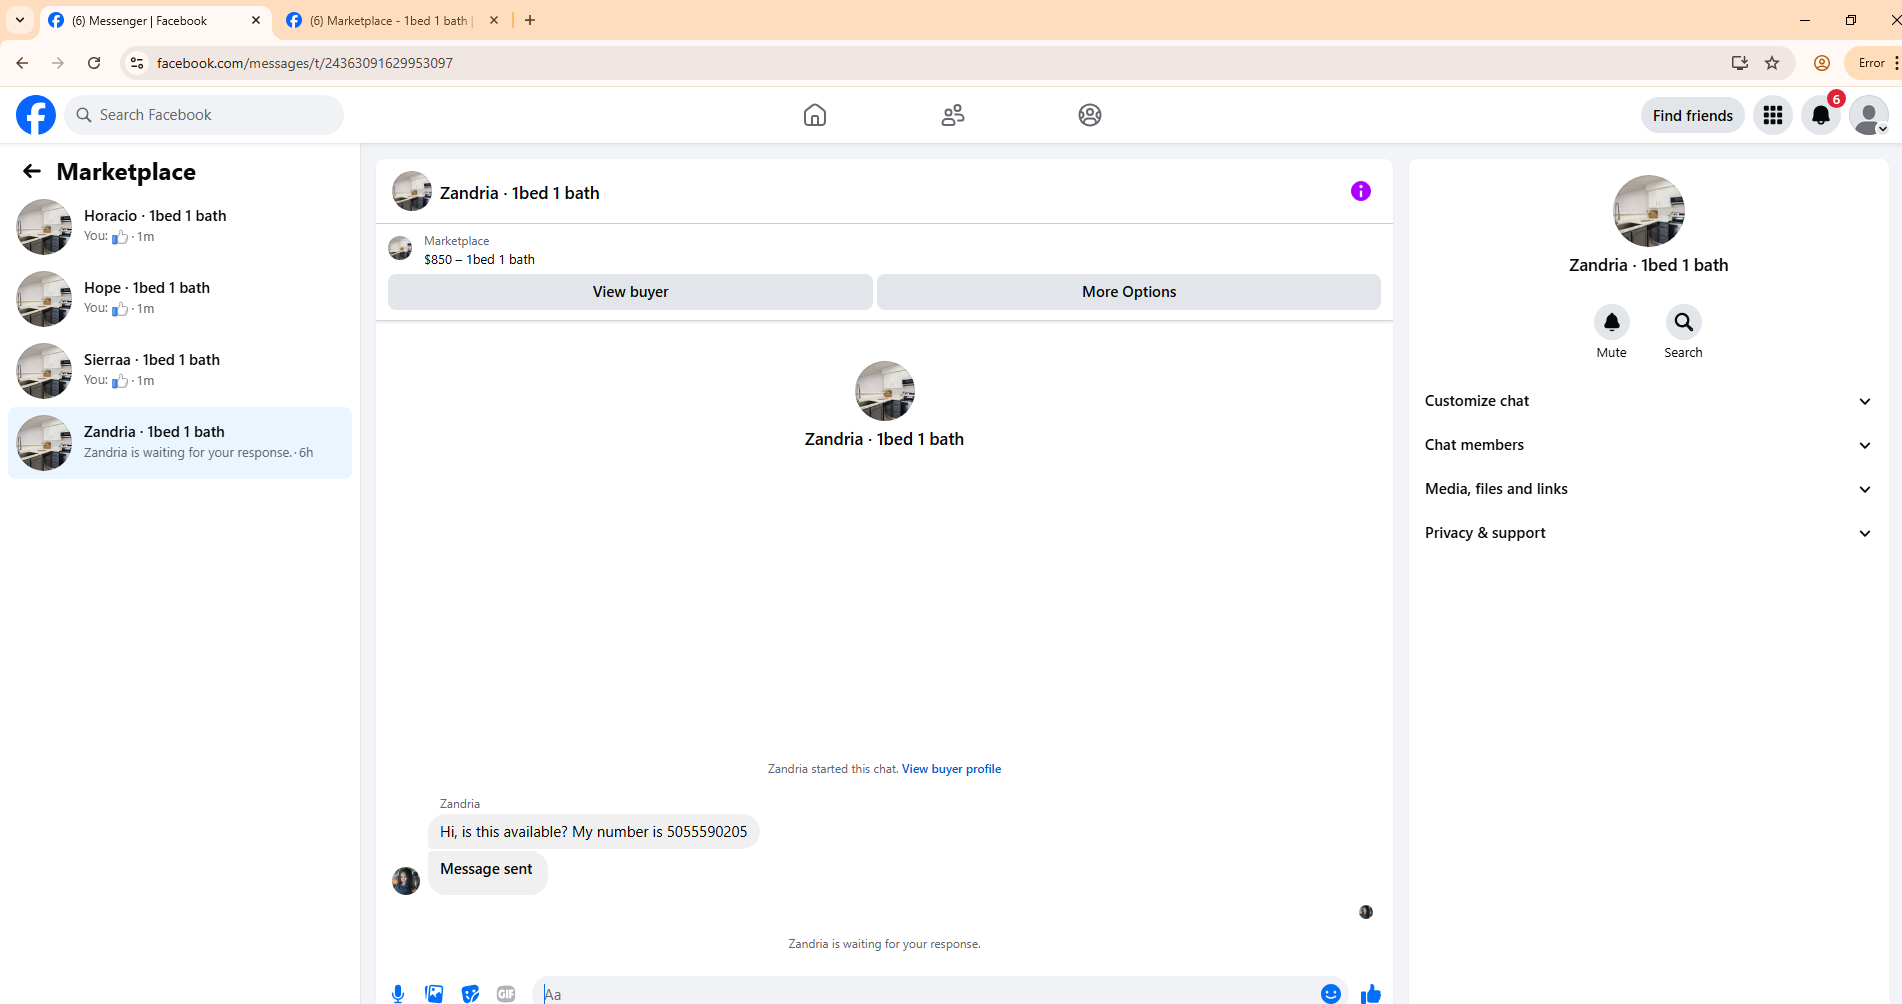The width and height of the screenshot is (1902, 1004).
Task: Attach a photo using the image icon
Action: [434, 993]
